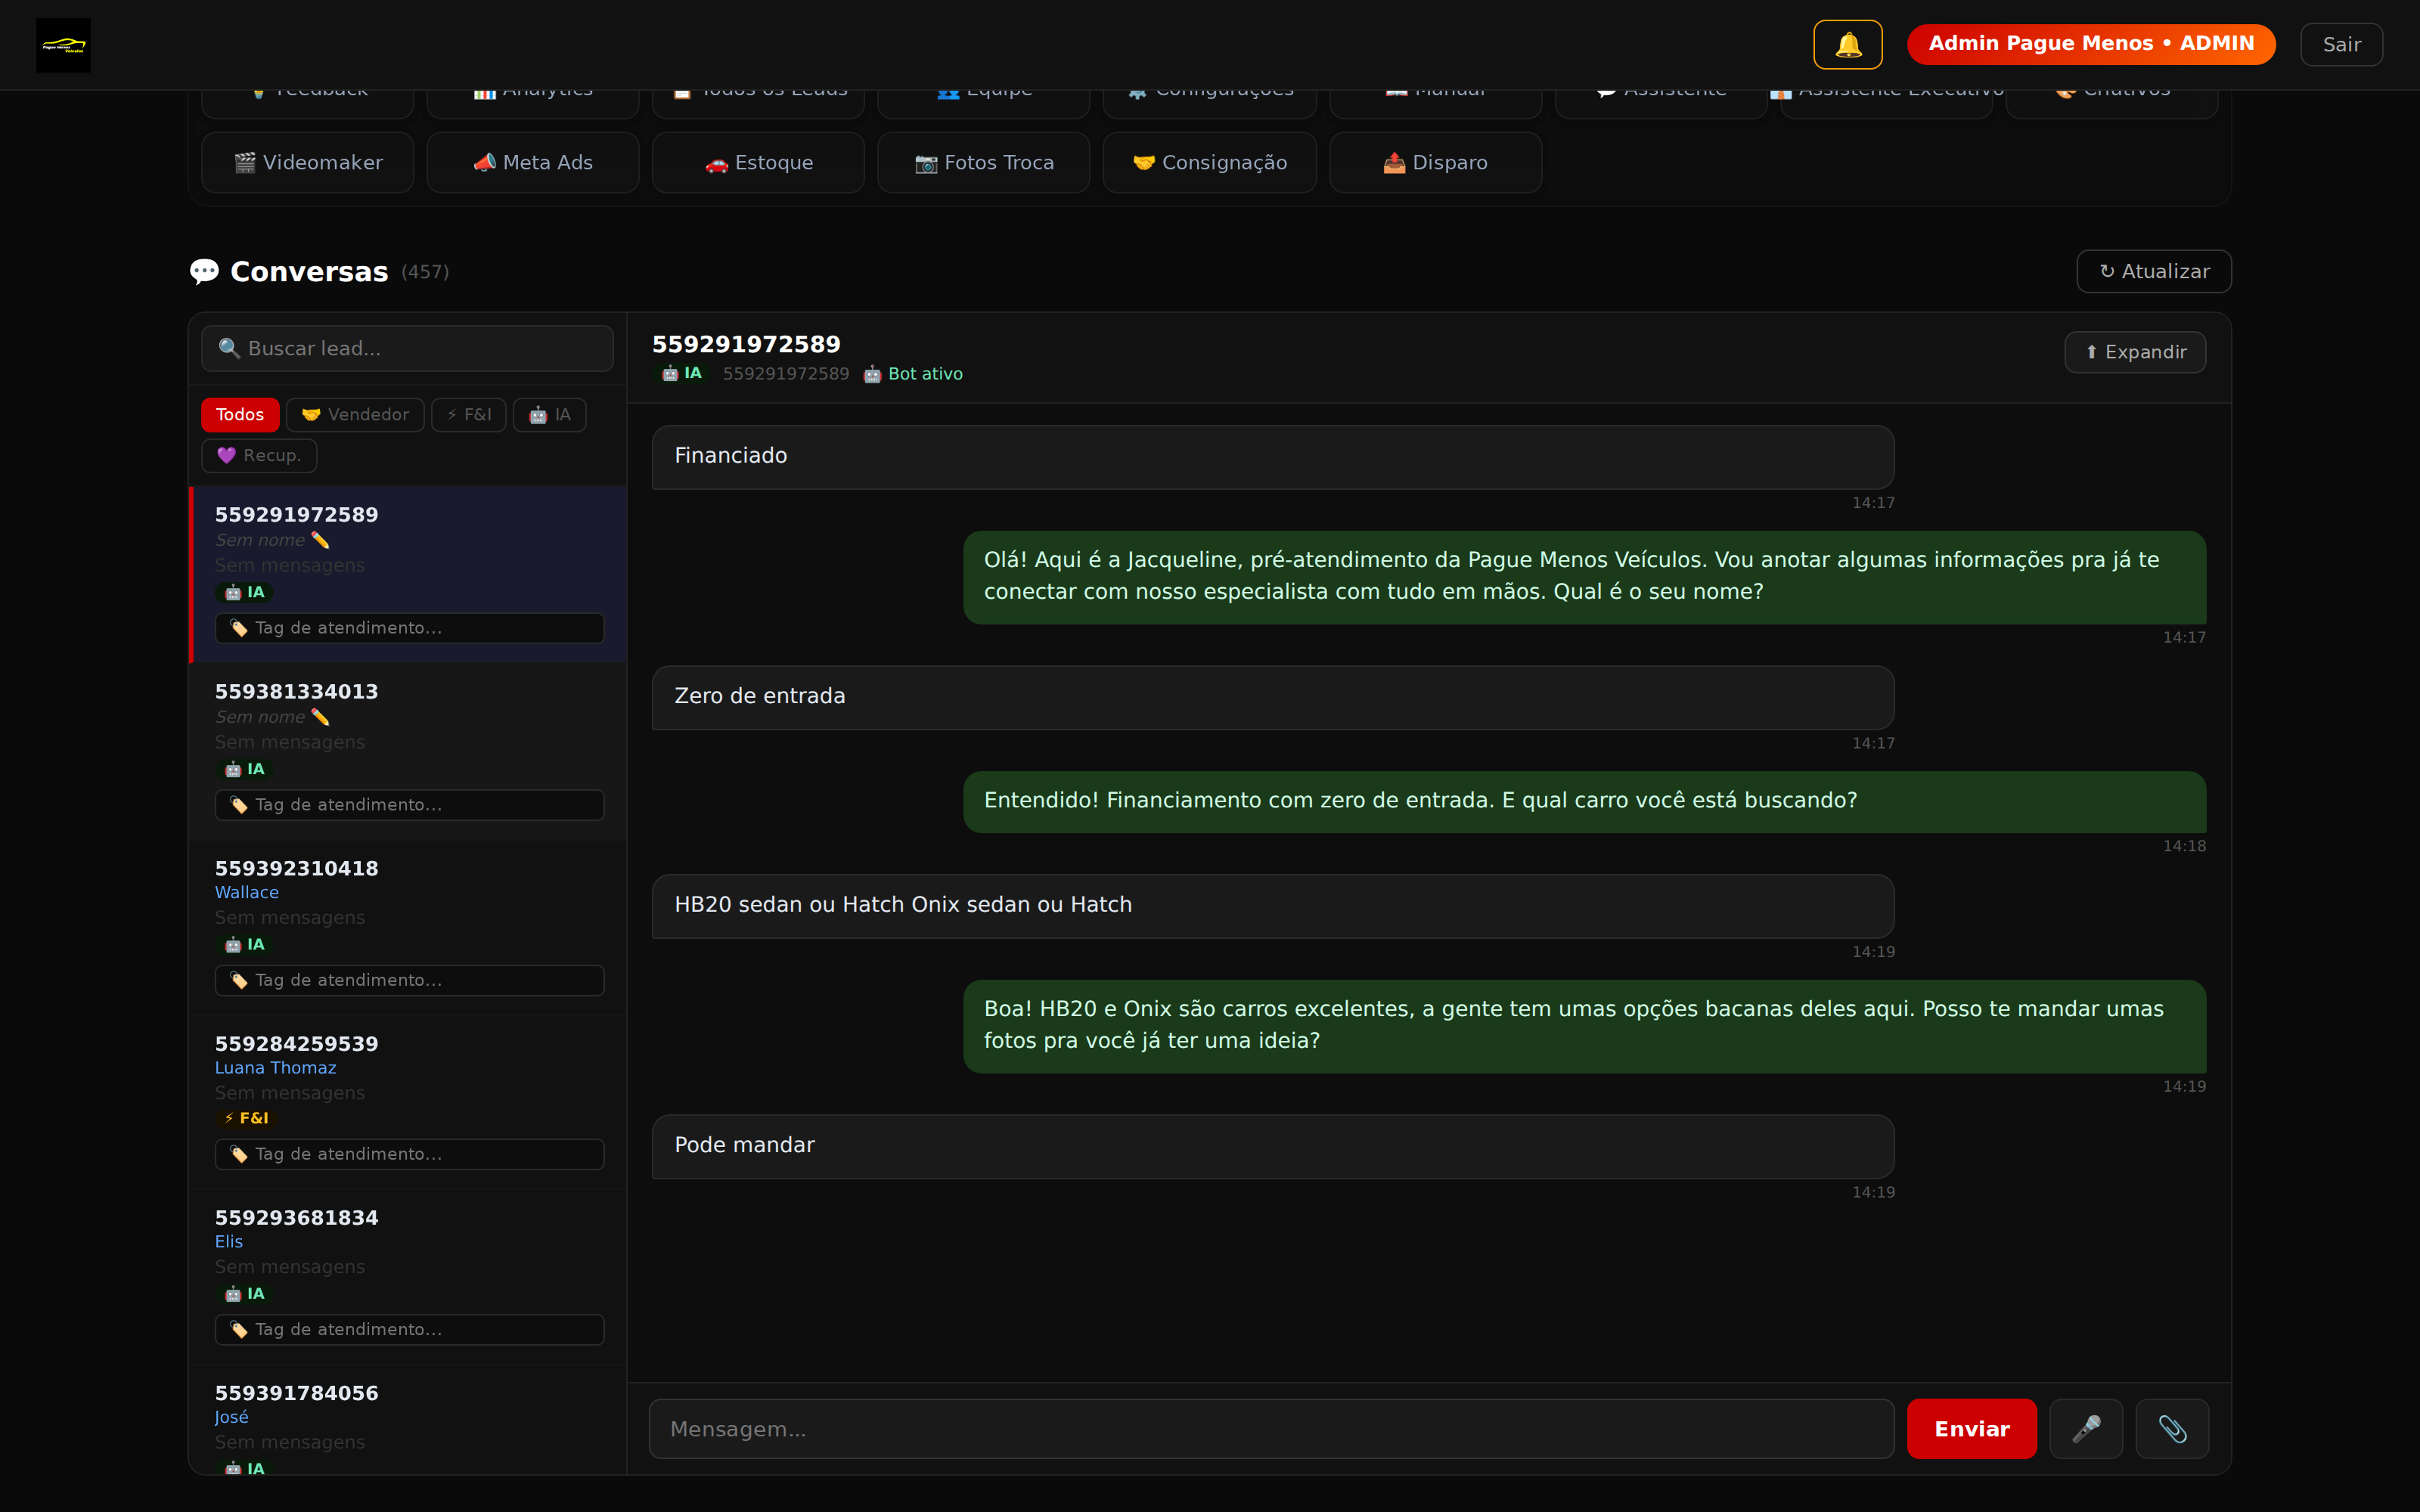This screenshot has width=2420, height=1512.
Task: Focus the Buscar lead search field
Action: tap(407, 348)
